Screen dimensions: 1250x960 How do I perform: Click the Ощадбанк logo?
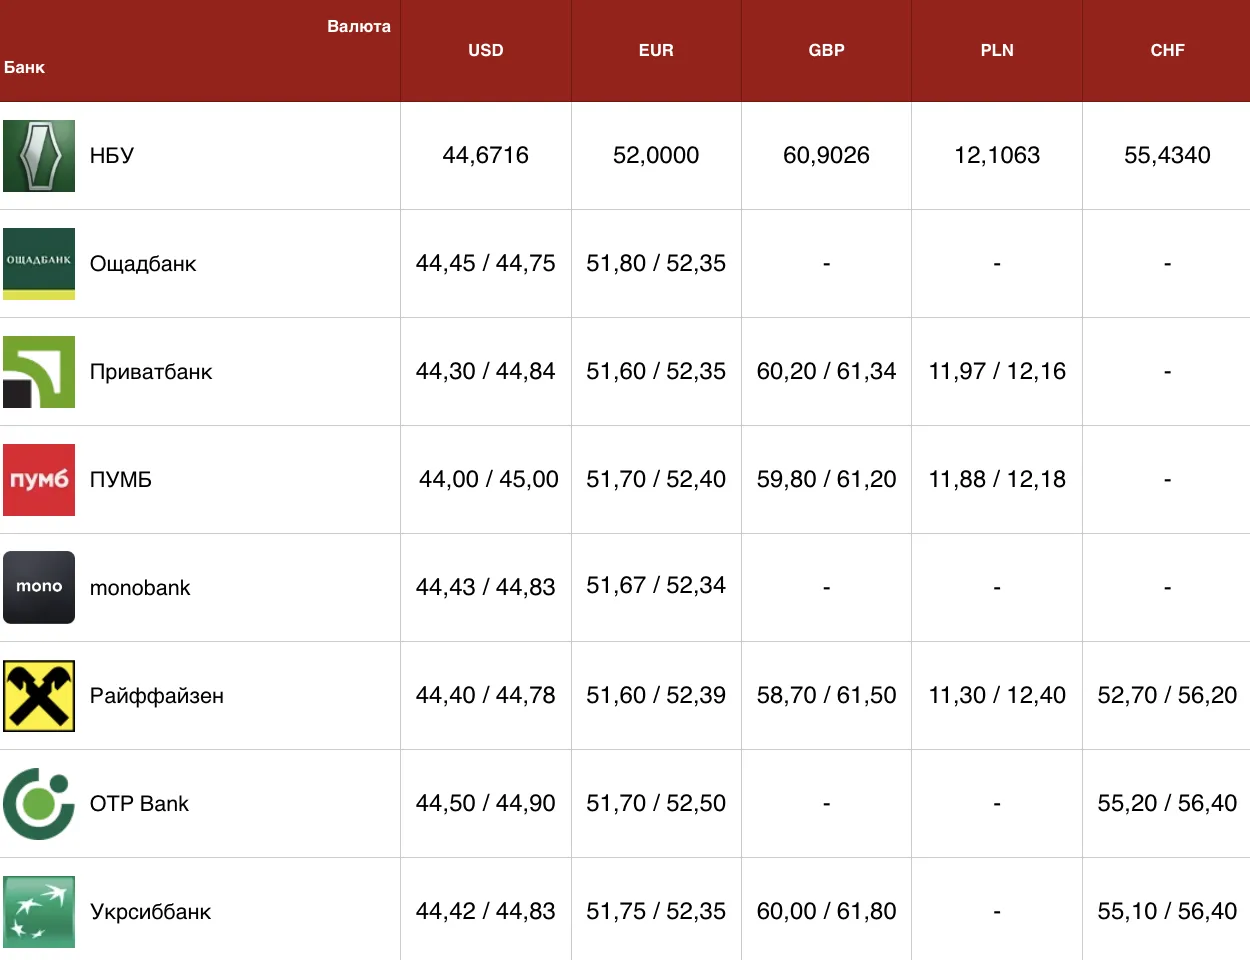pos(39,264)
